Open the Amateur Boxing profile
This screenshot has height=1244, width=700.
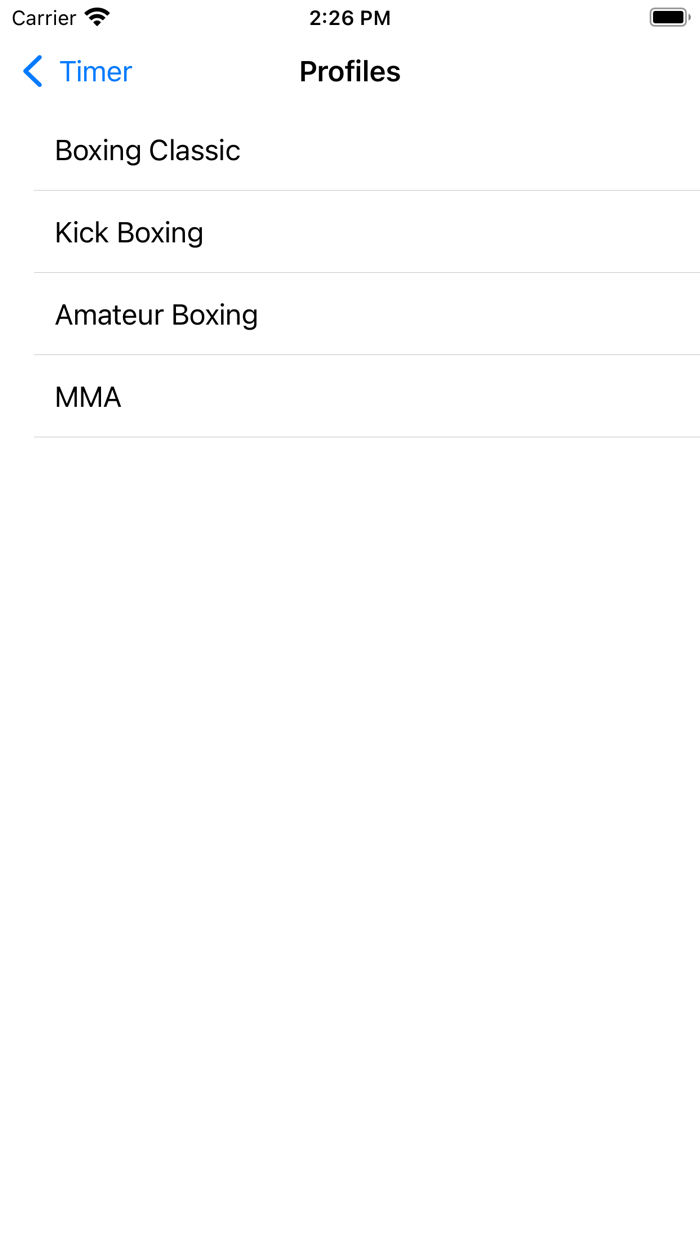(157, 314)
